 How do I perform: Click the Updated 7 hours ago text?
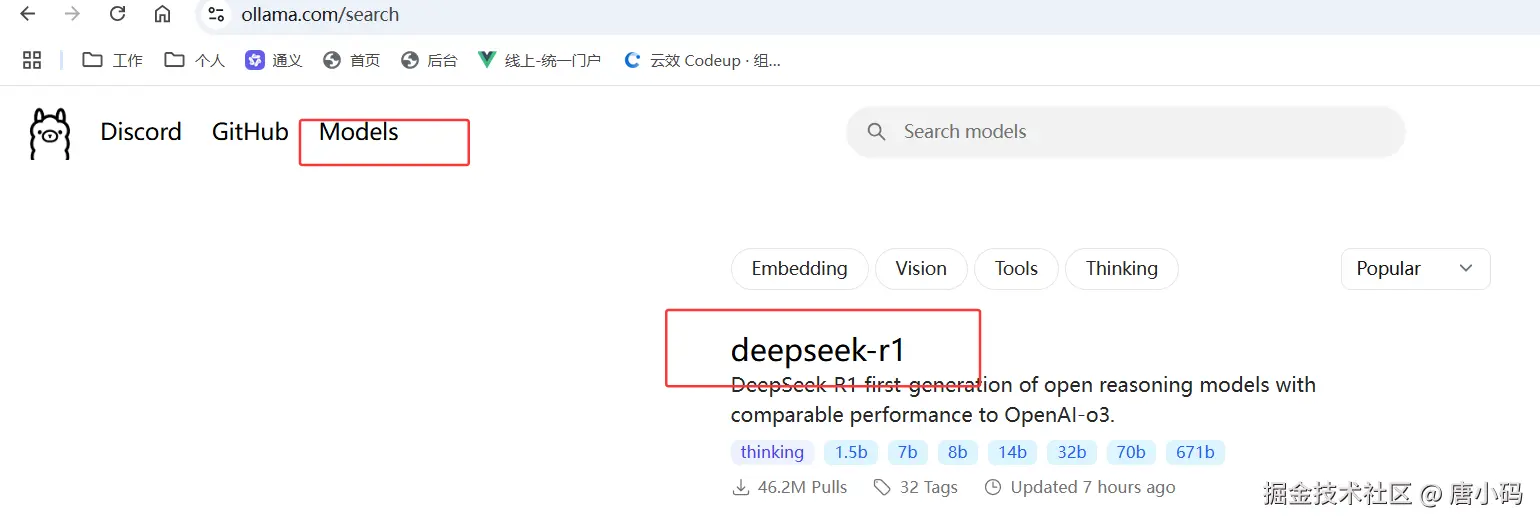[1093, 487]
